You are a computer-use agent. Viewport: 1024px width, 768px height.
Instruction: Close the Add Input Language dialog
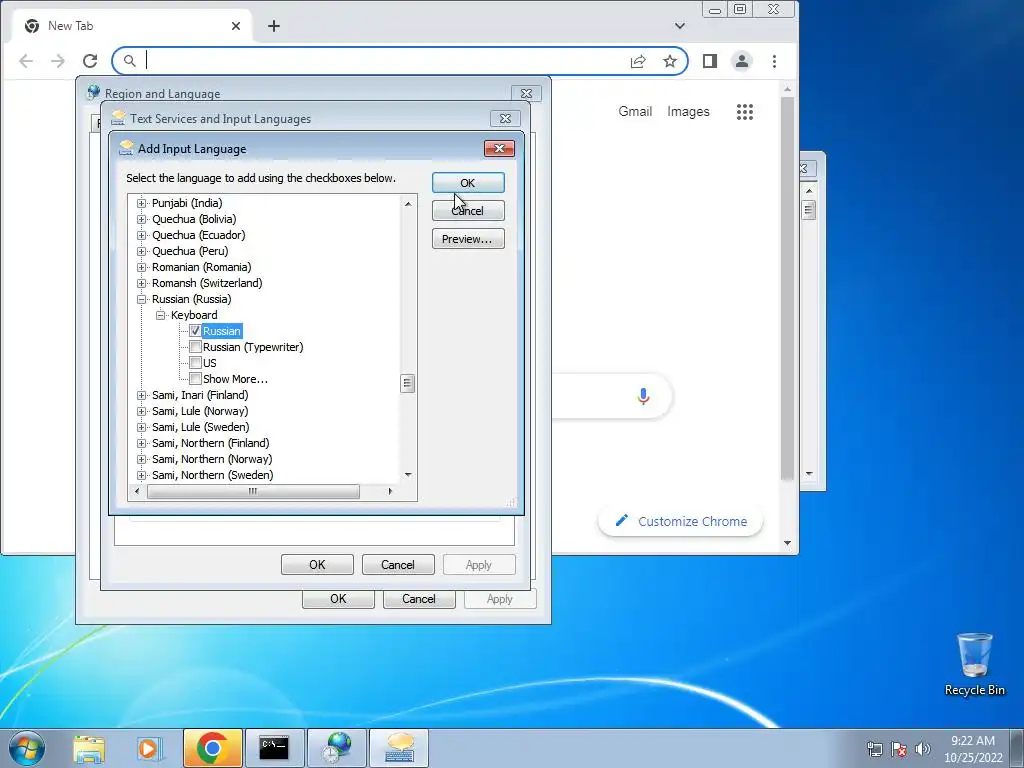pos(500,149)
